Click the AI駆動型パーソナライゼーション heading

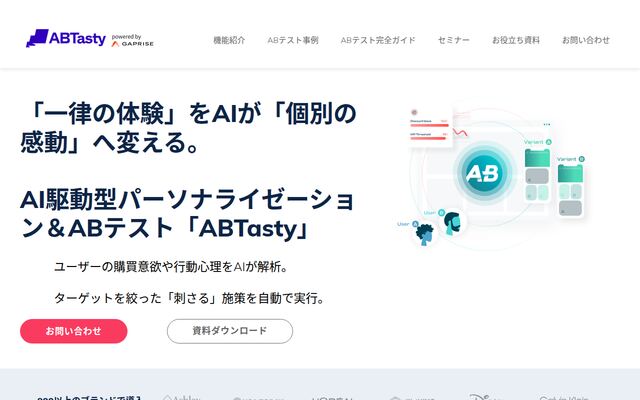[187, 213]
